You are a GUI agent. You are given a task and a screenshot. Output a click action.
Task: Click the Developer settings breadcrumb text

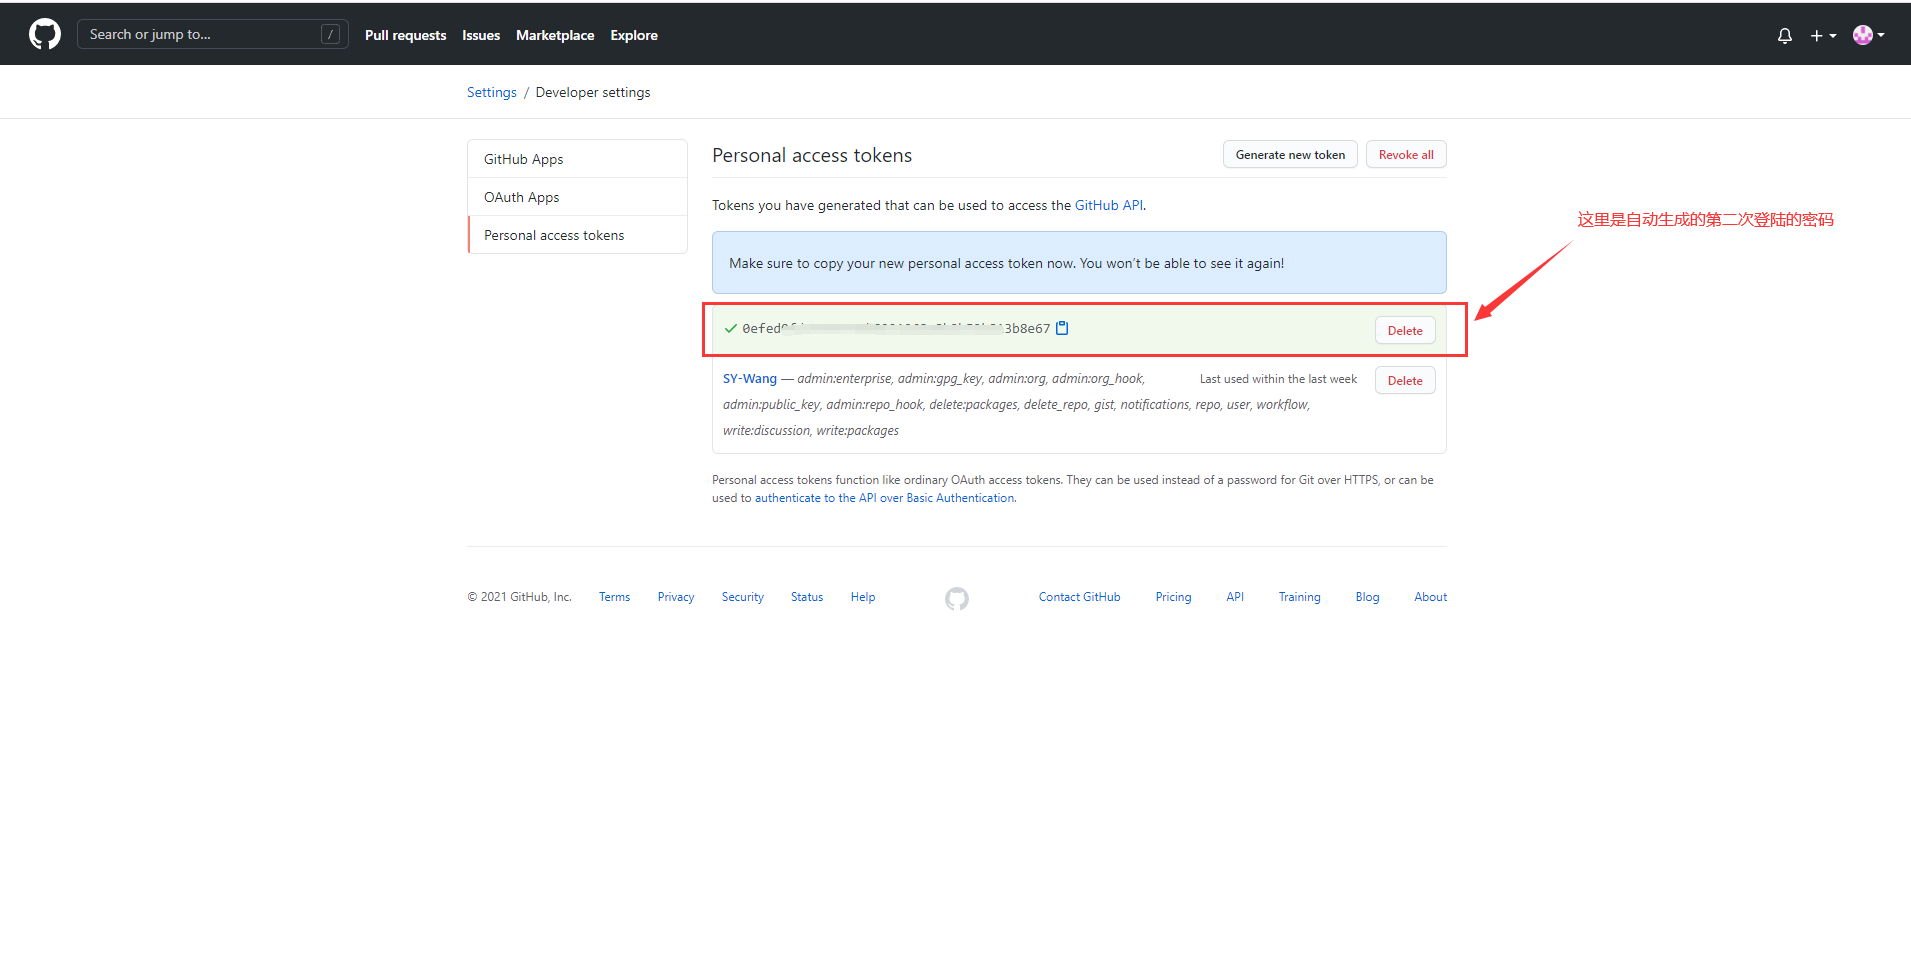coord(593,92)
